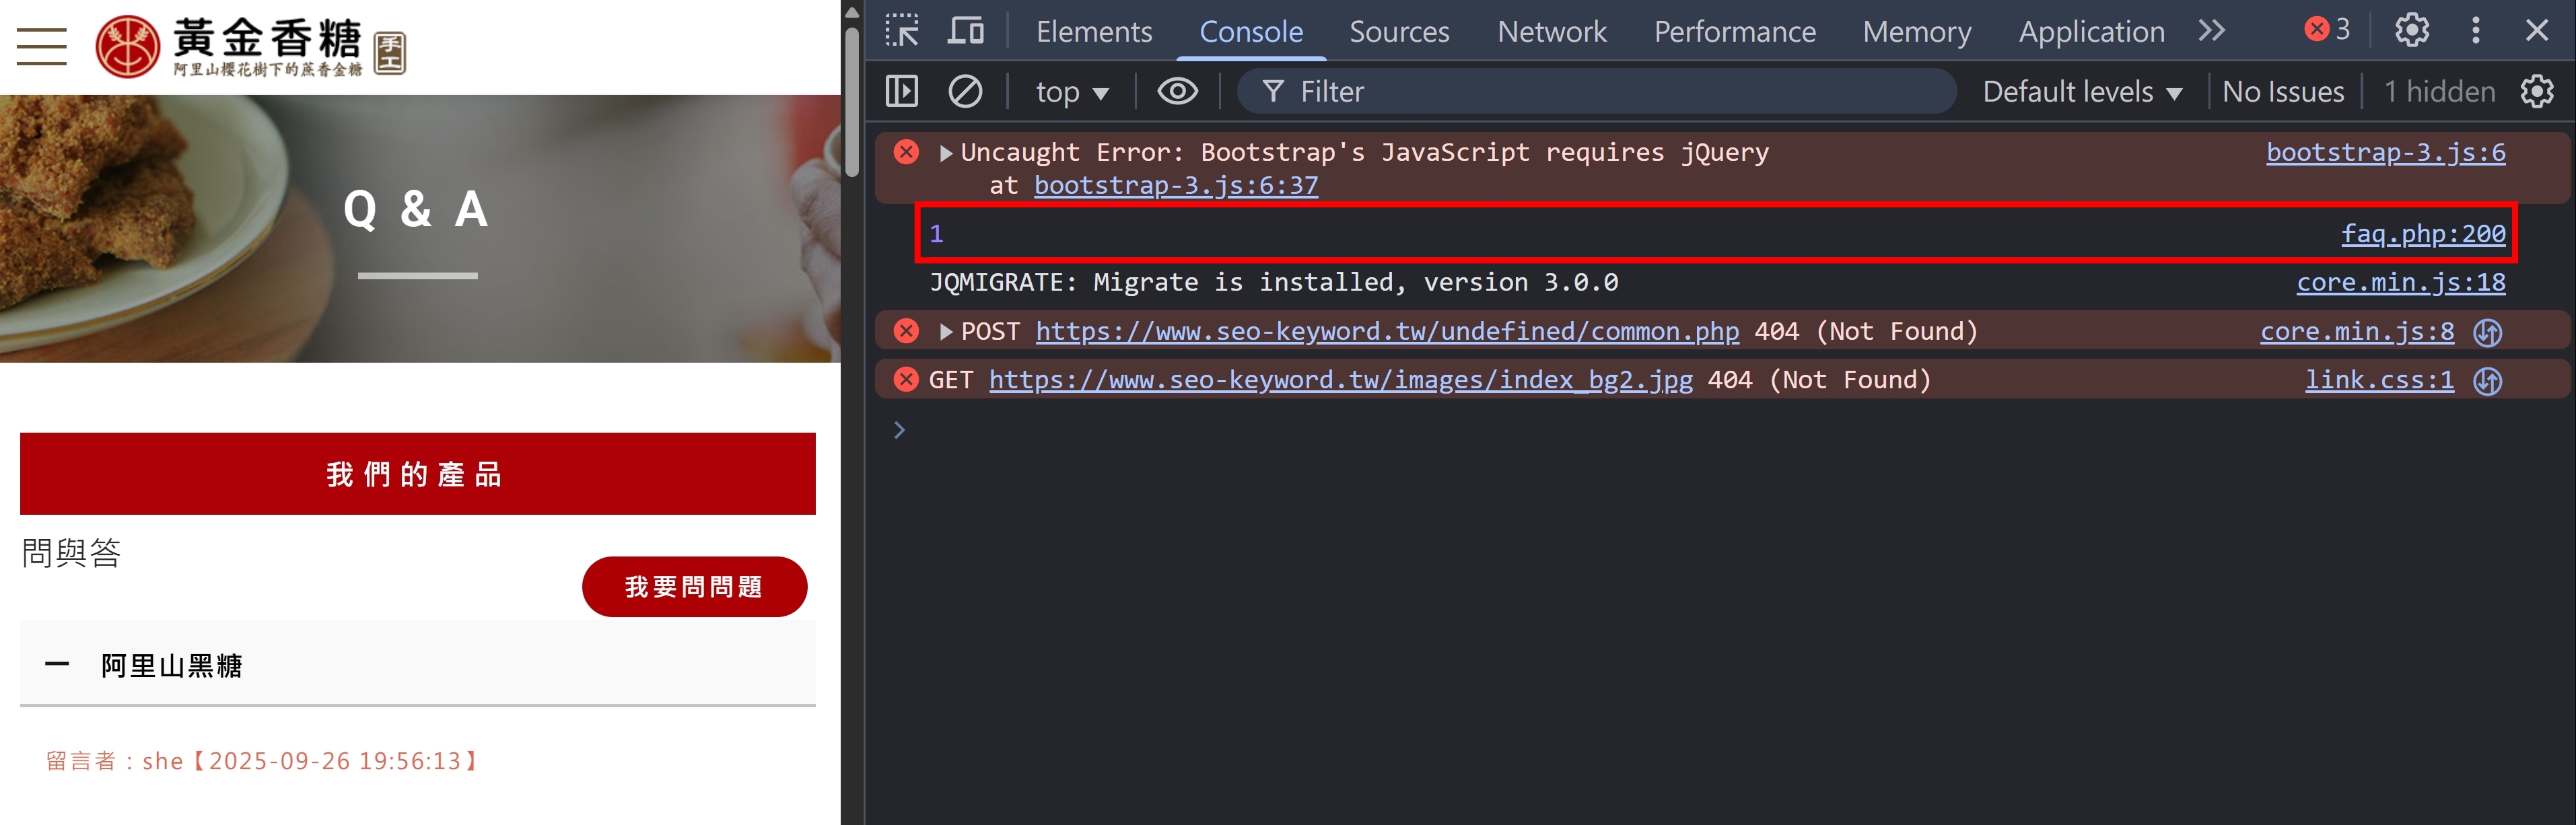Image resolution: width=2576 pixels, height=825 pixels.
Task: Open the core.min.js:8 source link
Action: coord(2357,332)
